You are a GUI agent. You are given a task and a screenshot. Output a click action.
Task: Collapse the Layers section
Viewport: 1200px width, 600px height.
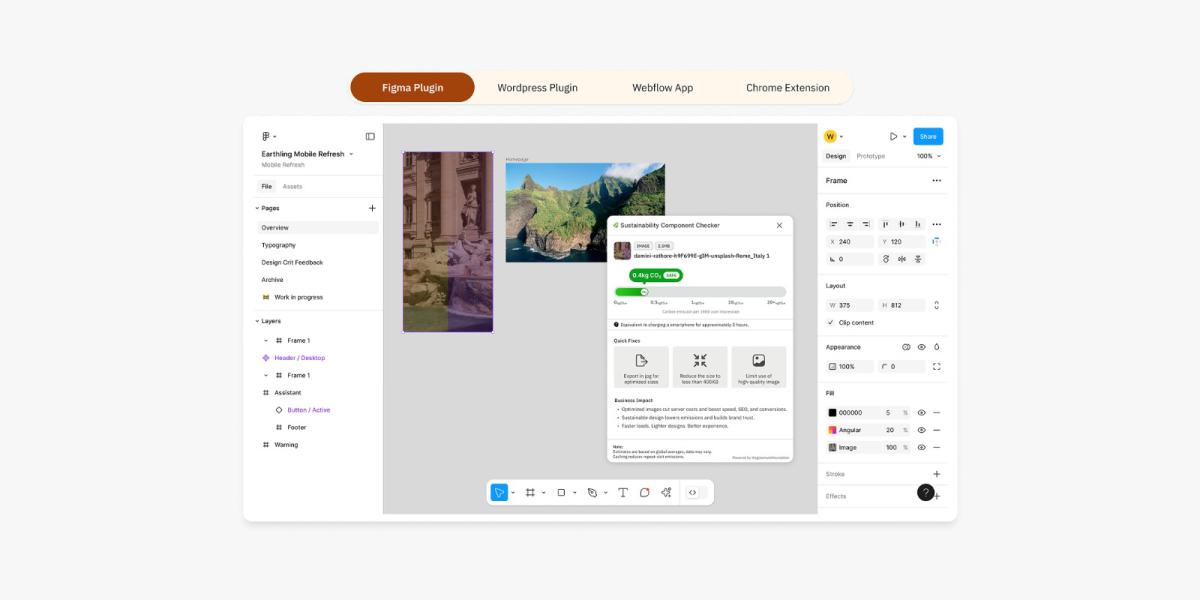click(257, 321)
